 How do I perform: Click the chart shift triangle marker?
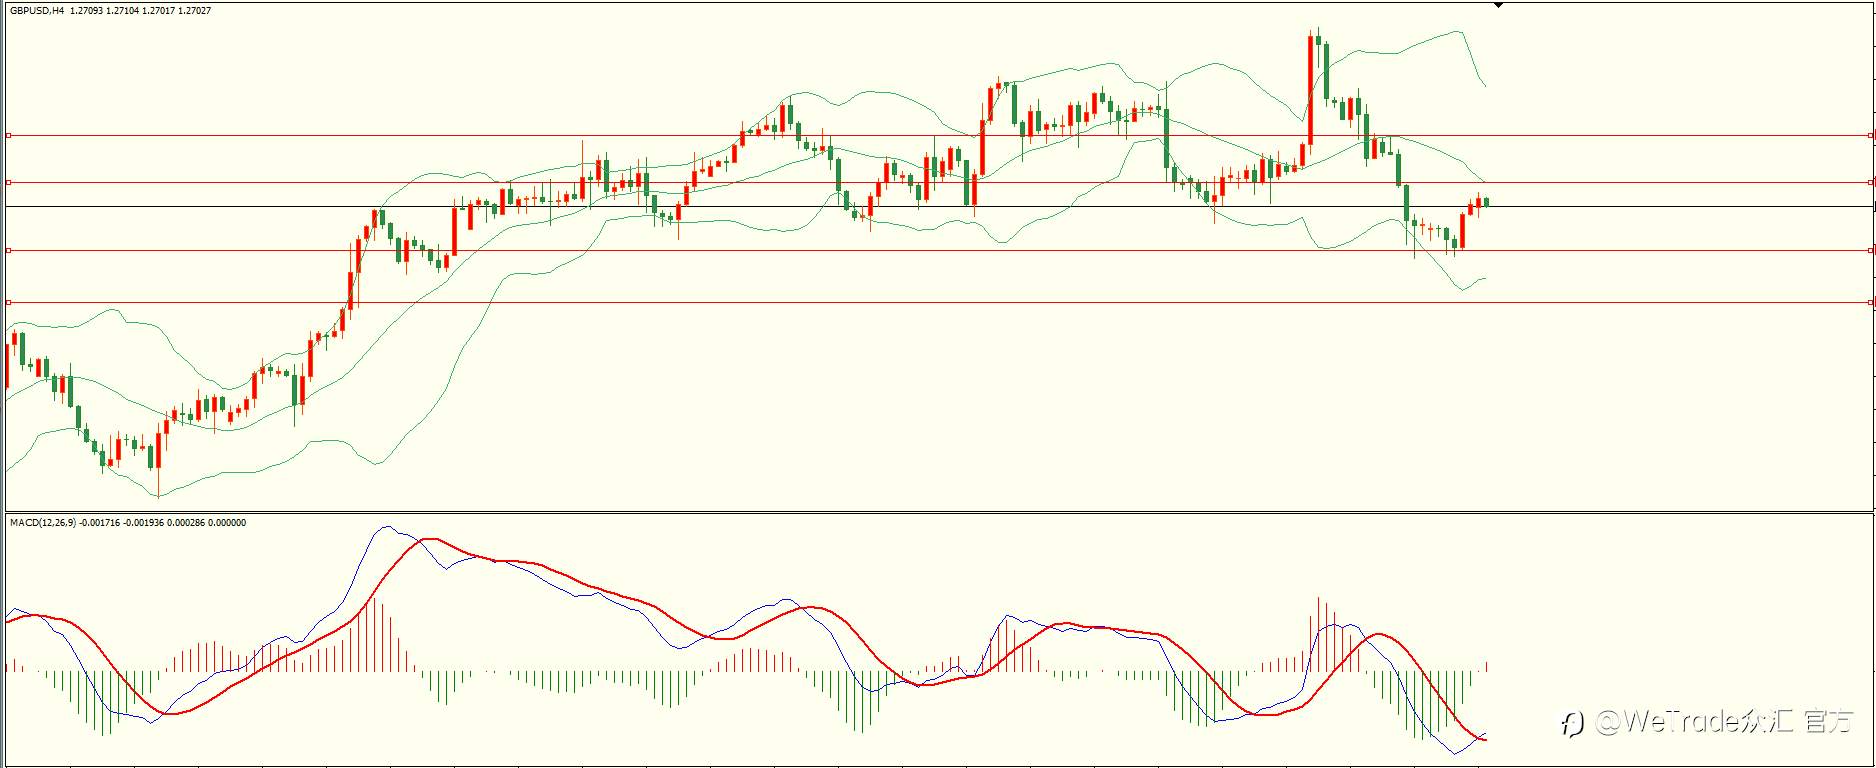(x=1498, y=5)
